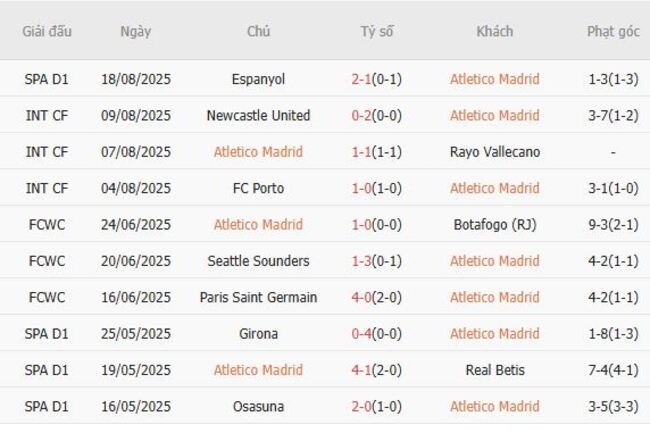Open Real Betis team link

[494, 370]
